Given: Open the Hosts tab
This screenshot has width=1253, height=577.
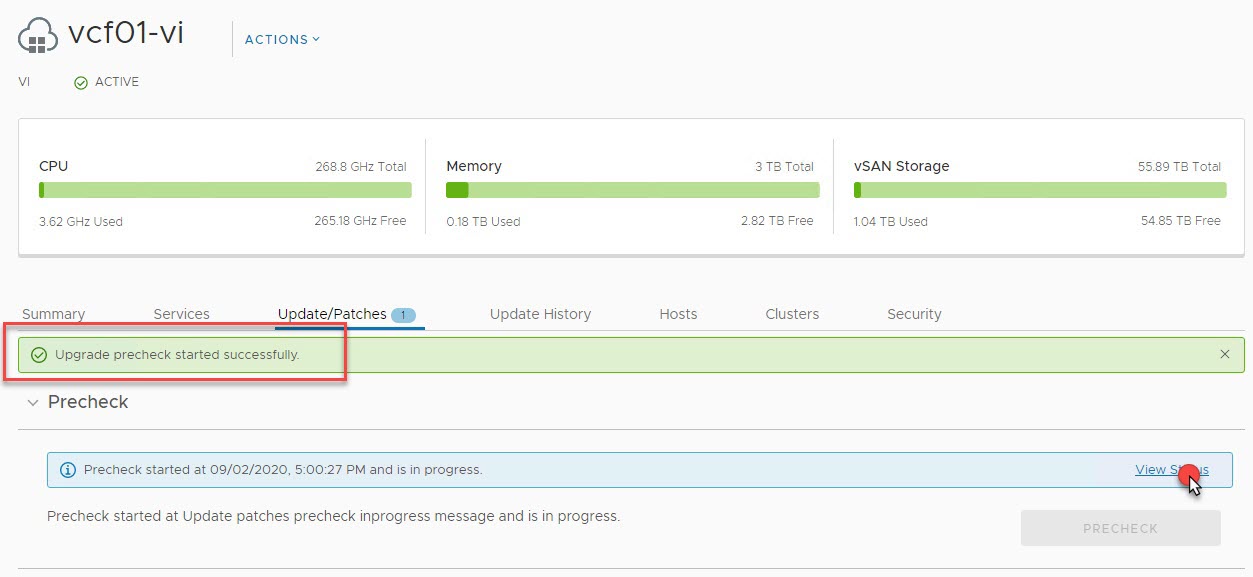Looking at the screenshot, I should (x=678, y=314).
